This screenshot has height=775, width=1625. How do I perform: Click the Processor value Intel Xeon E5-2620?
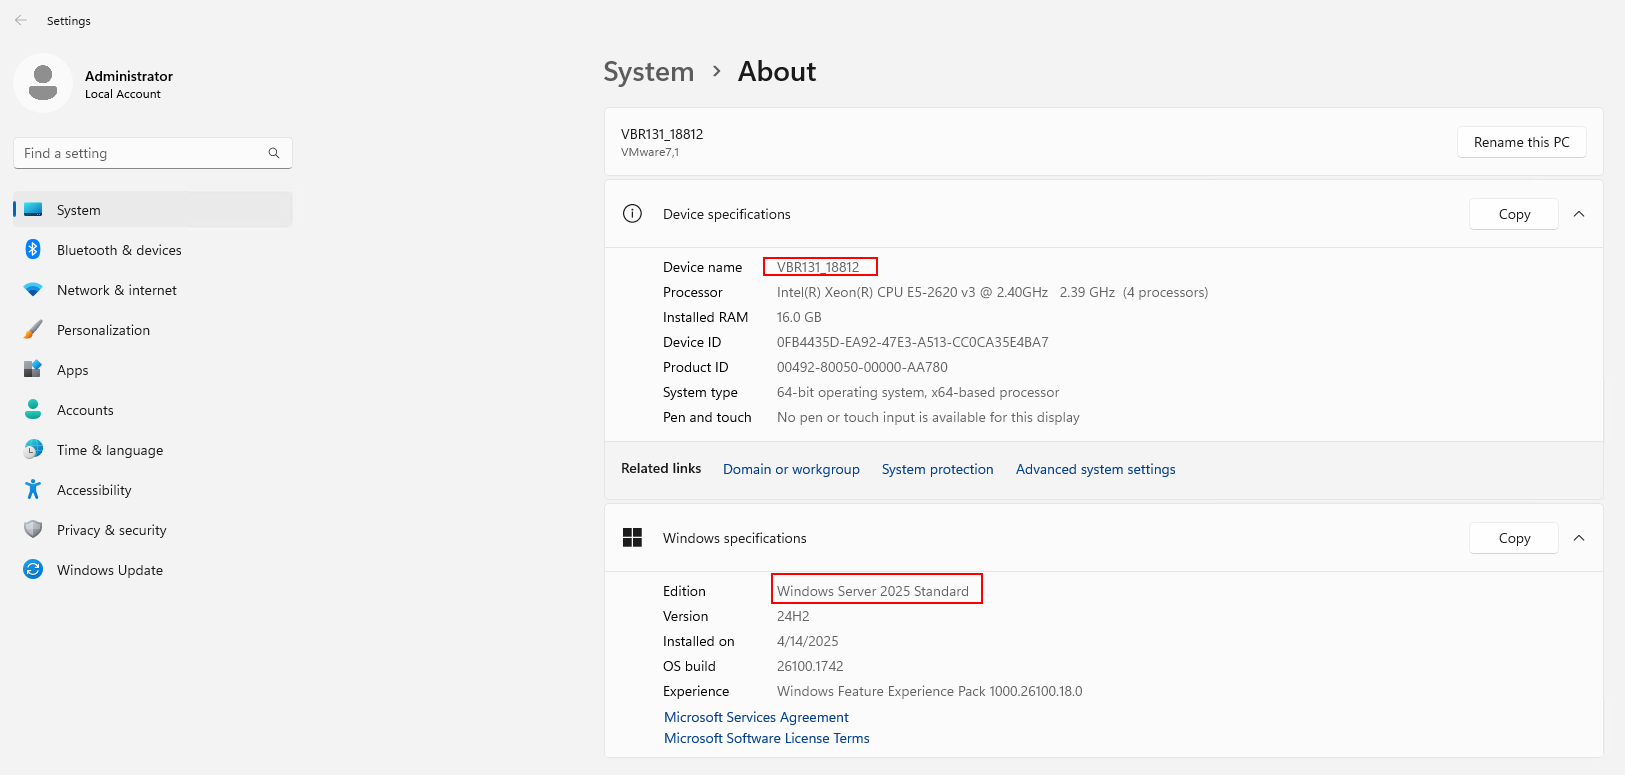(992, 292)
